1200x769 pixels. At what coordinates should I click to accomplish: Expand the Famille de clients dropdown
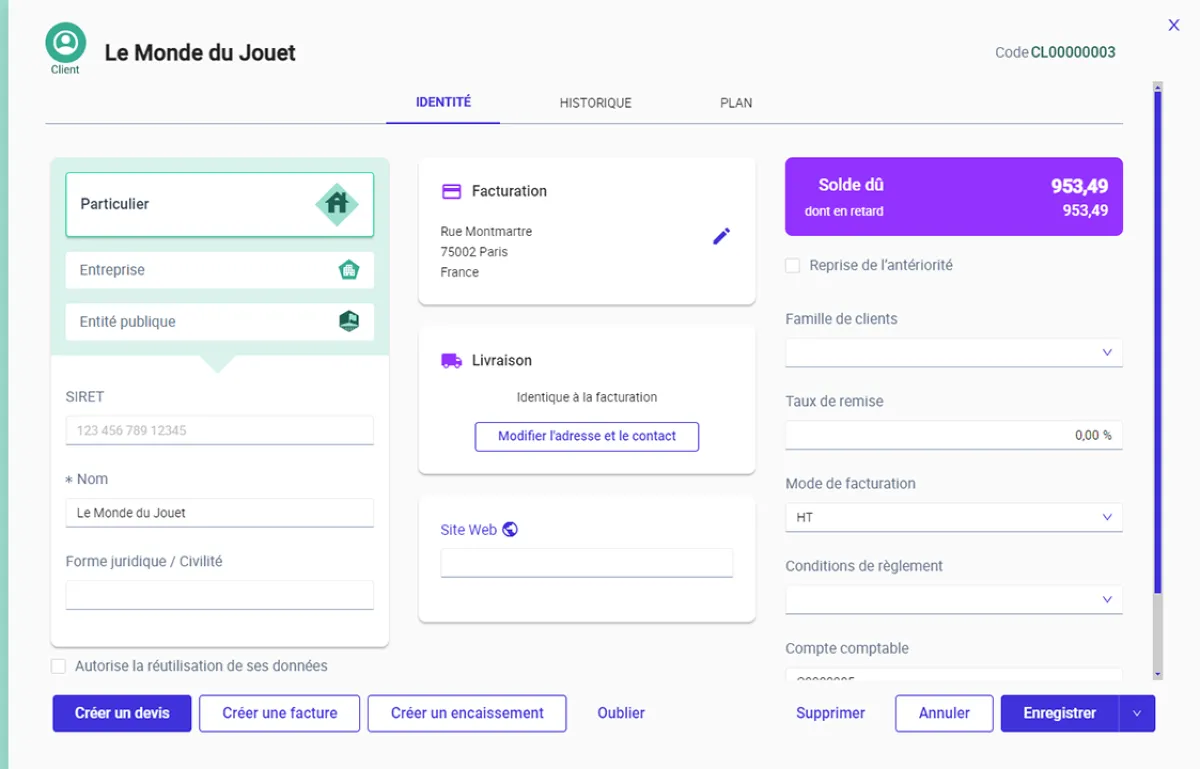[1106, 353]
